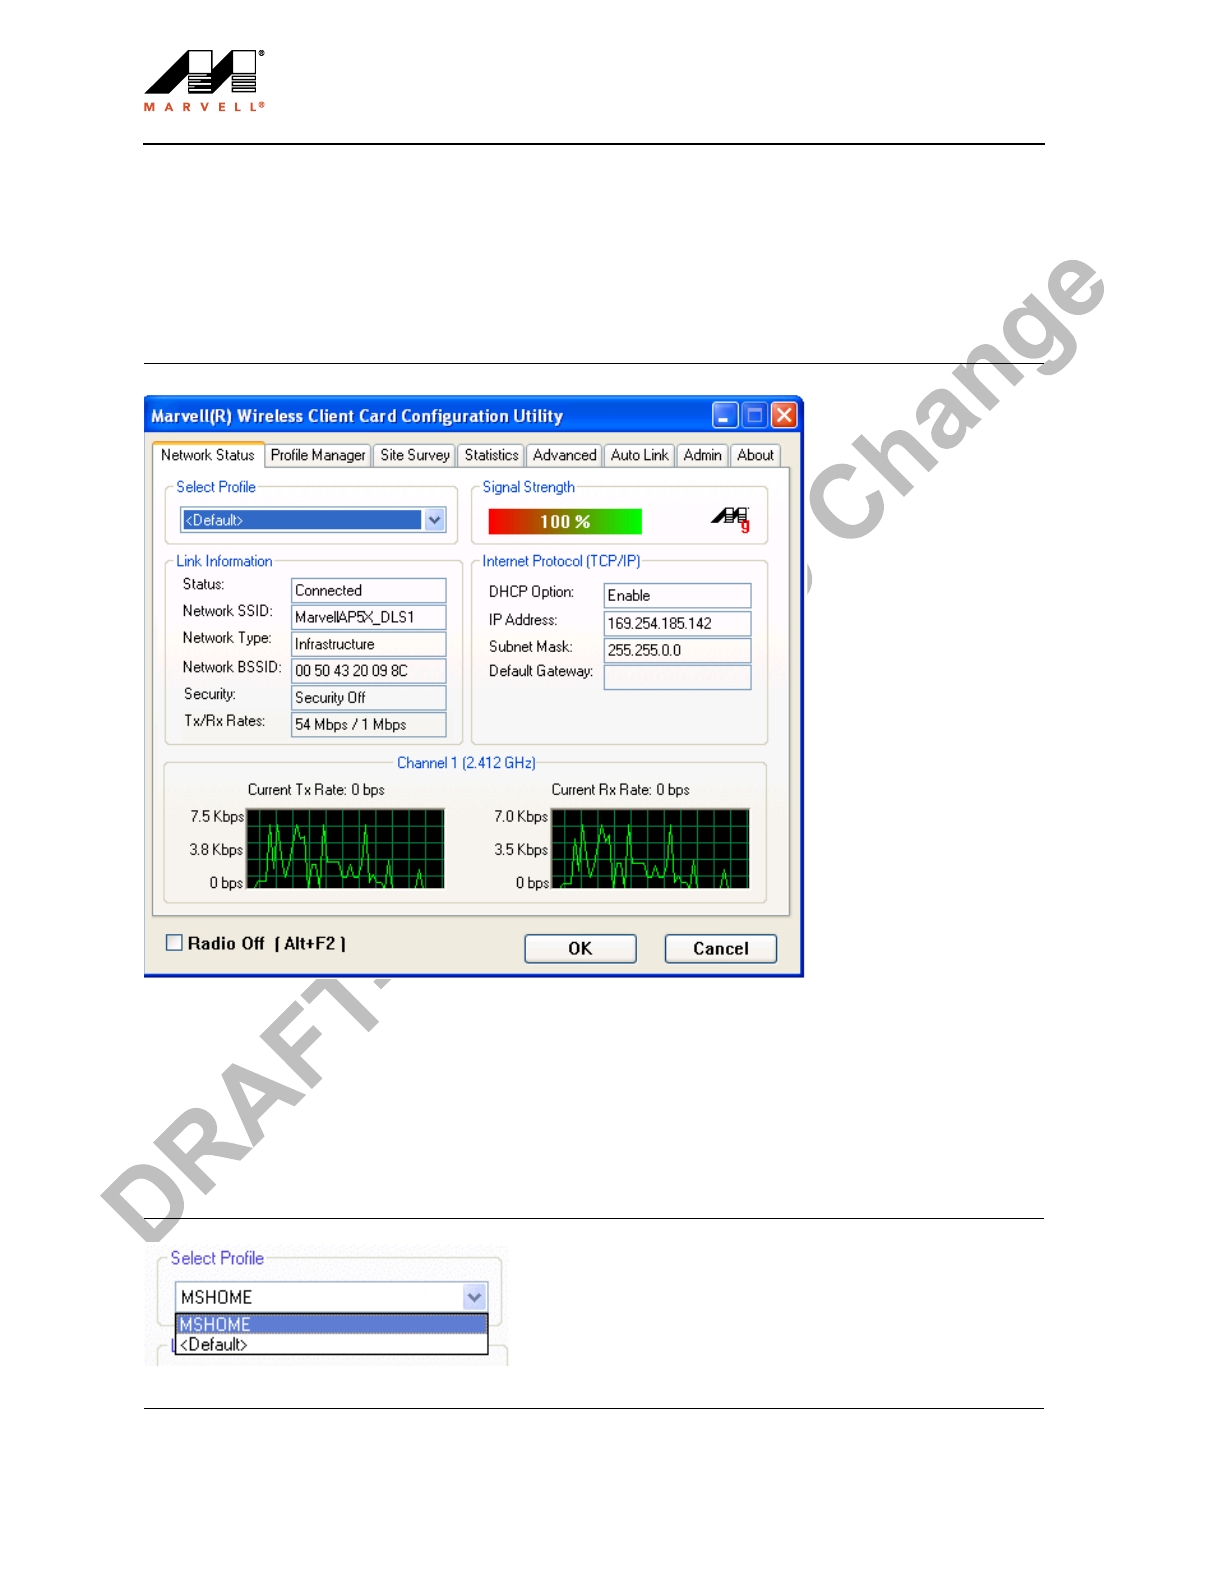Image resolution: width=1224 pixels, height=1584 pixels.
Task: Click the Rx rate graph
Action: click(x=650, y=849)
